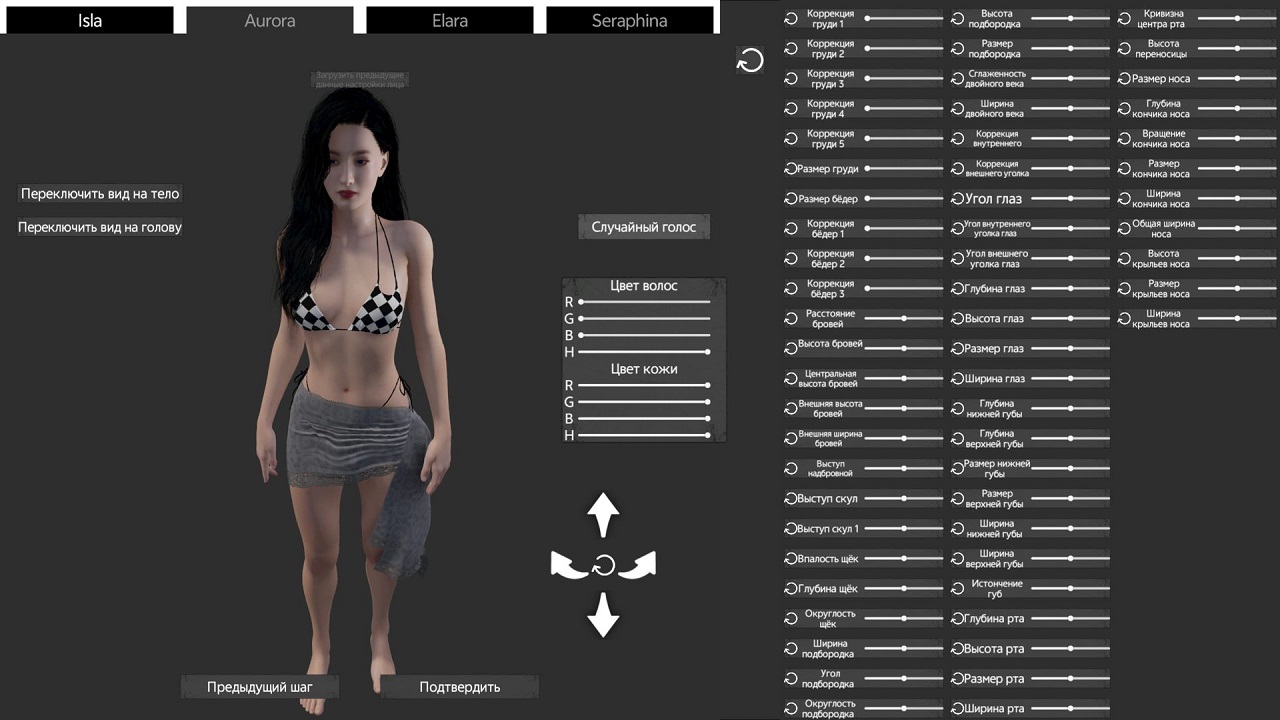The image size is (1280, 720).
Task: Reset the Размер носа value
Action: tap(1125, 79)
